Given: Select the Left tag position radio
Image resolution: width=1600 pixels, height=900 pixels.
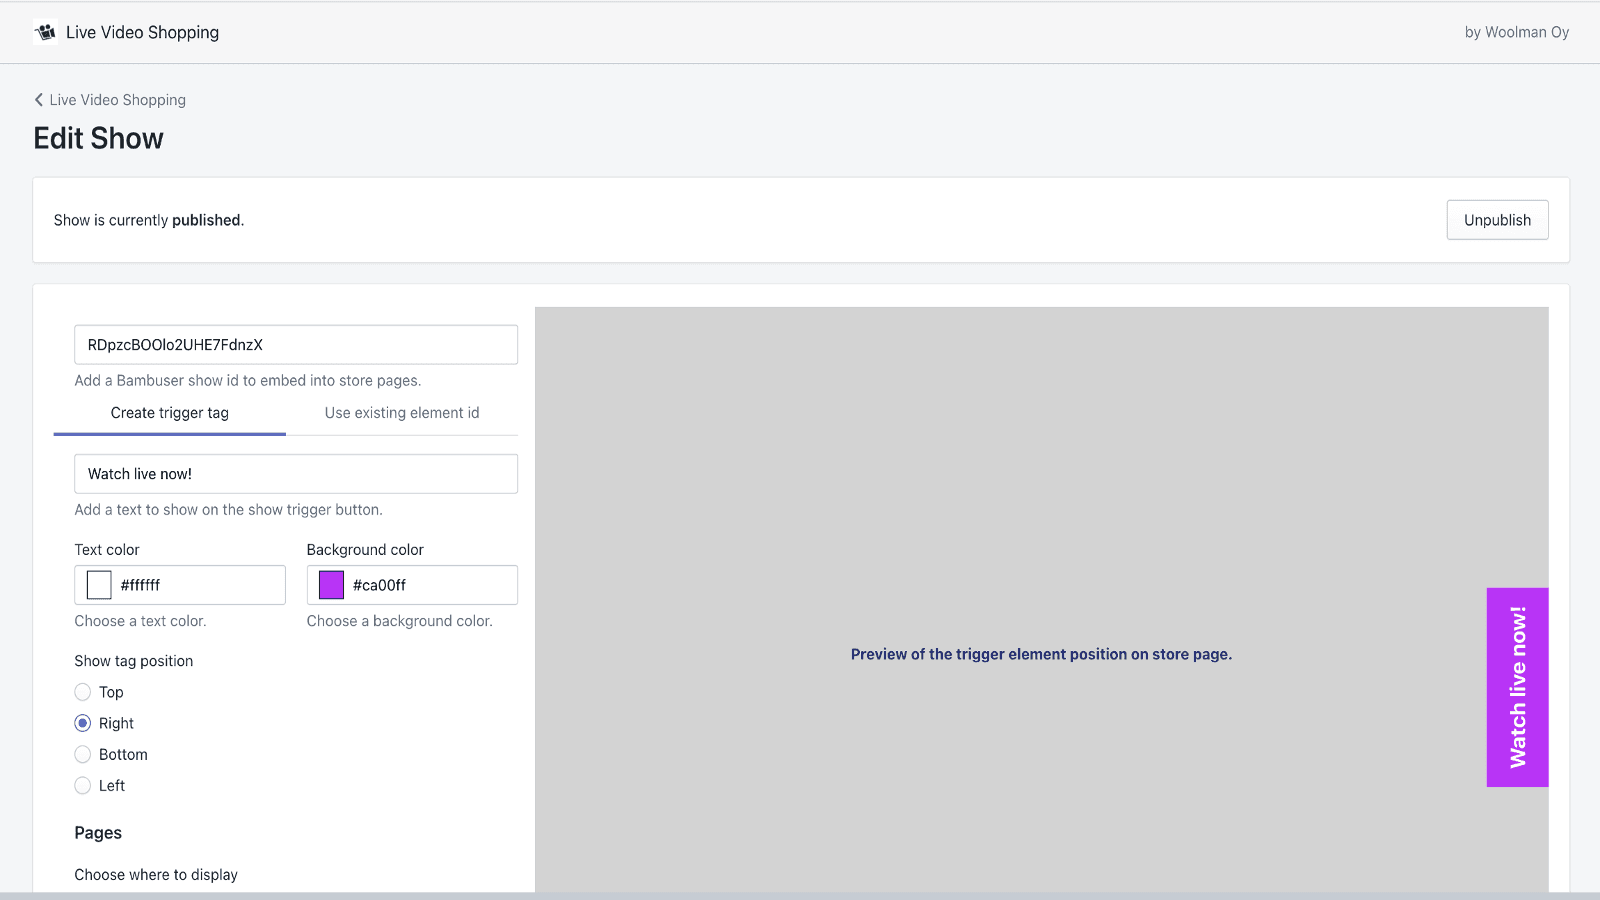Looking at the screenshot, I should [83, 786].
